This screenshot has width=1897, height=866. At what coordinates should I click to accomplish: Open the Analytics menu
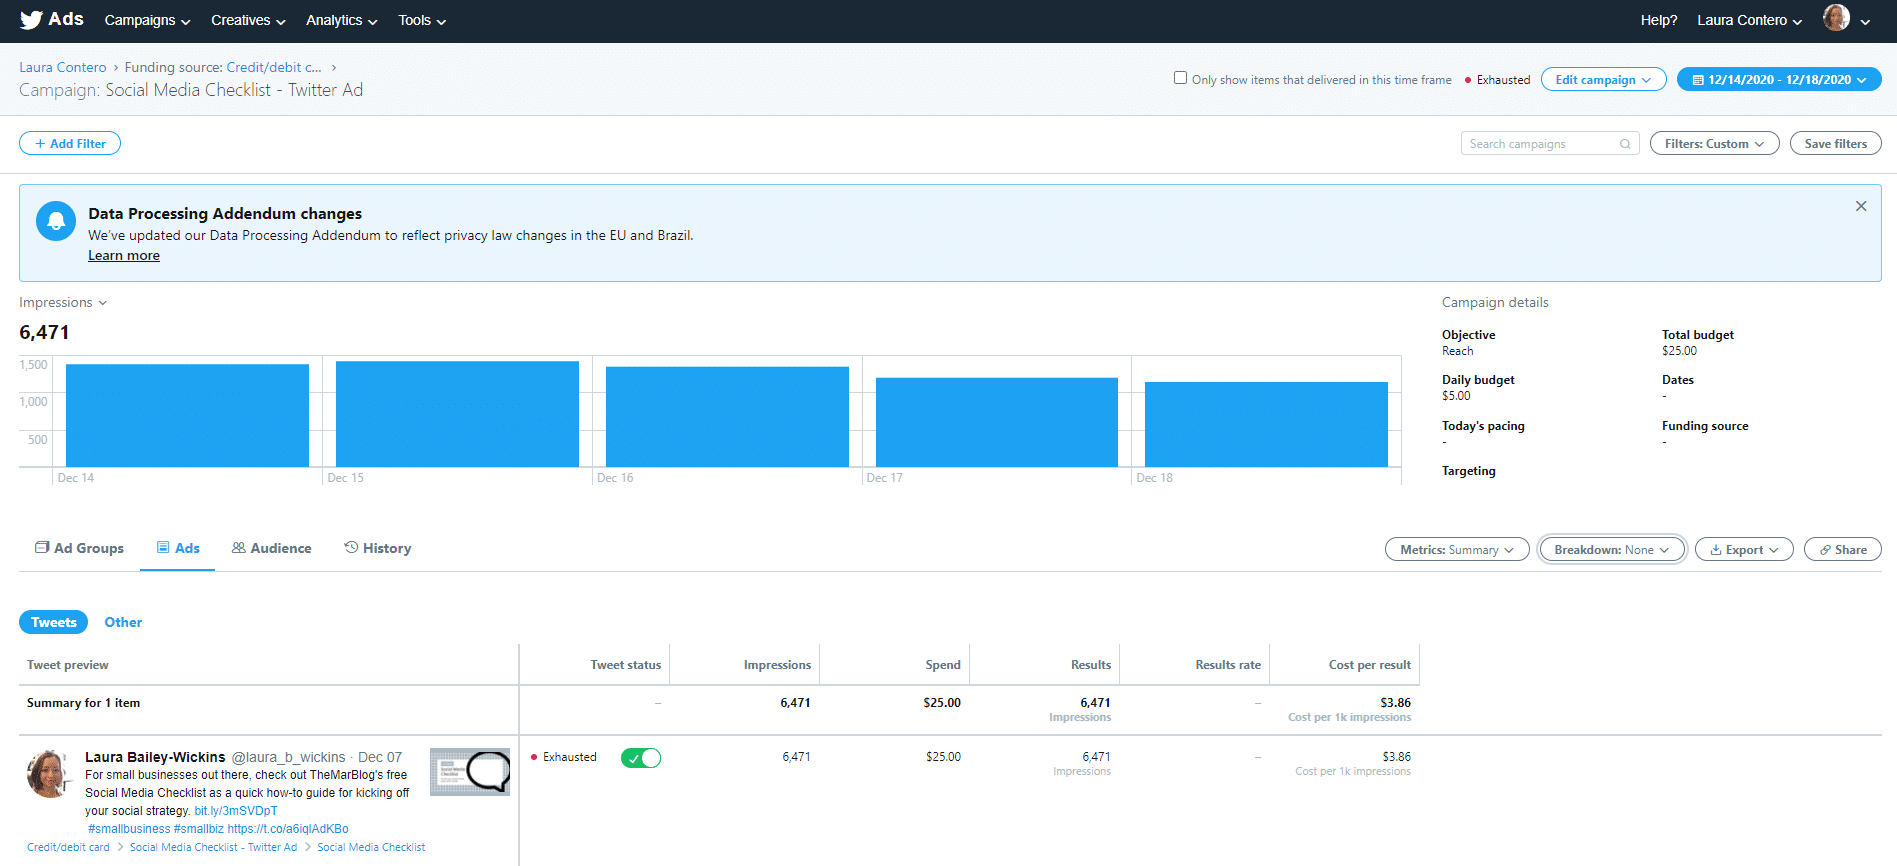(341, 20)
